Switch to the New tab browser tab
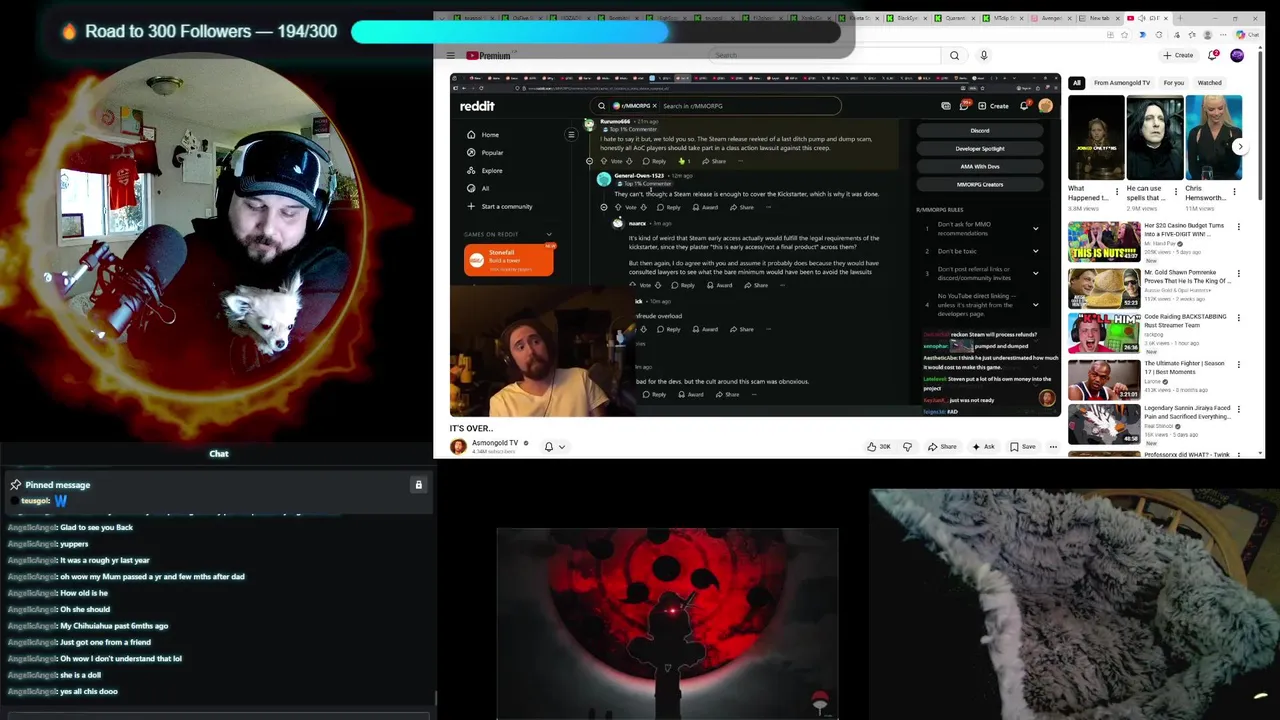The image size is (1280, 720). (x=1100, y=18)
